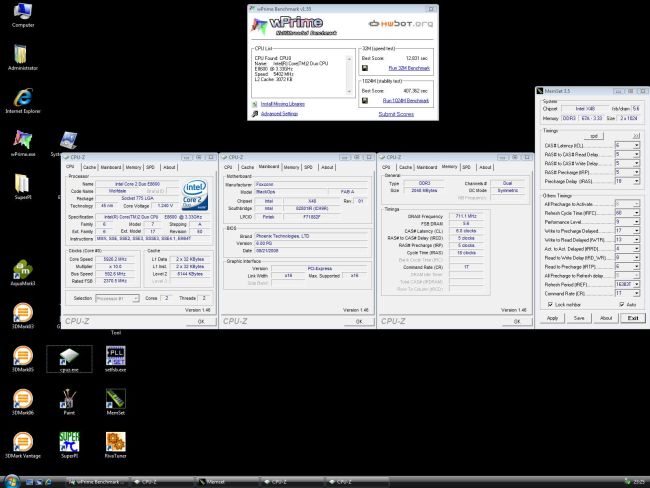
Task: Open the RAS# Precharge dropdown
Action: click(x=636, y=172)
